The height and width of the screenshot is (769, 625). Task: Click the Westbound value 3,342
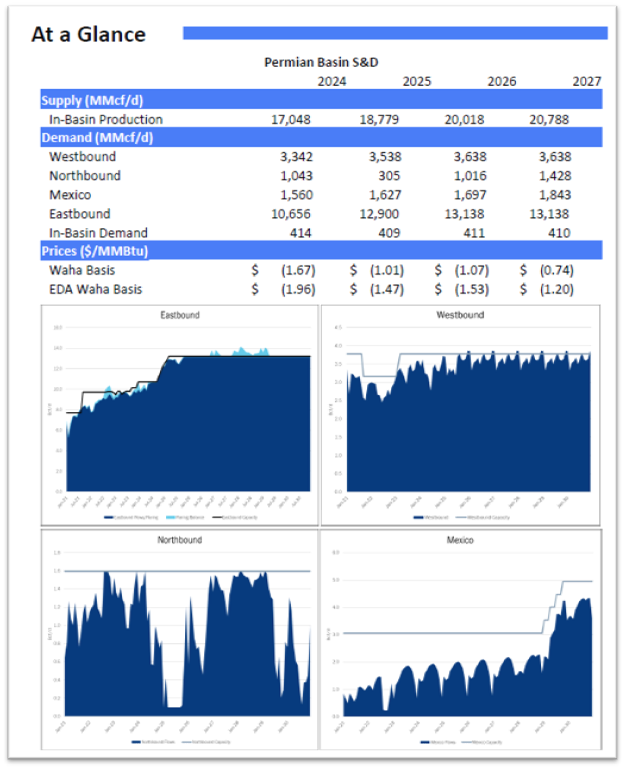click(x=296, y=157)
